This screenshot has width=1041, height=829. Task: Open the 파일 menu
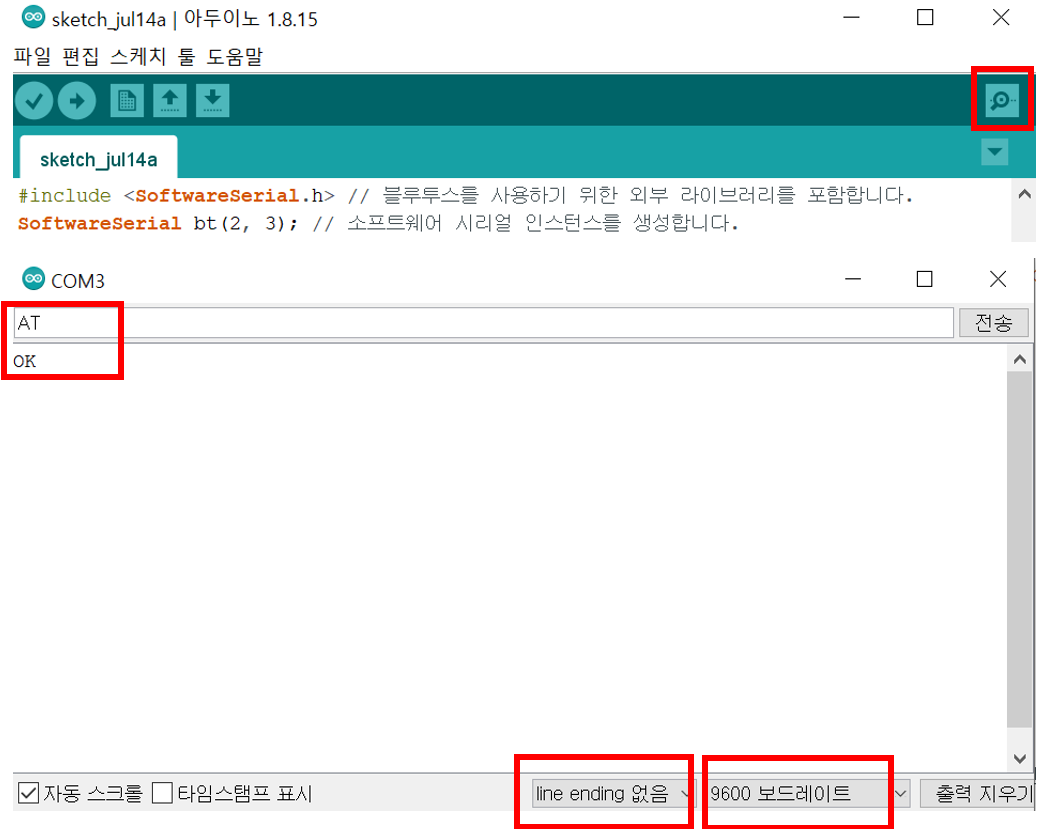pos(33,56)
